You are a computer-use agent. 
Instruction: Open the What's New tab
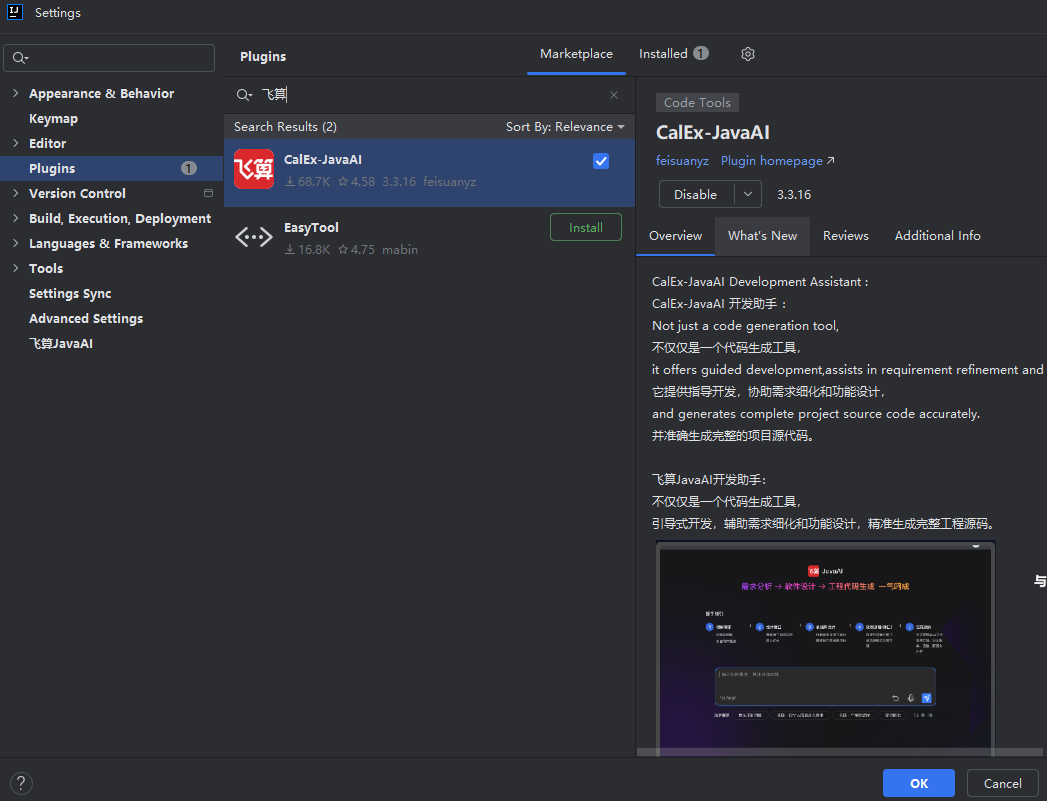click(x=763, y=236)
